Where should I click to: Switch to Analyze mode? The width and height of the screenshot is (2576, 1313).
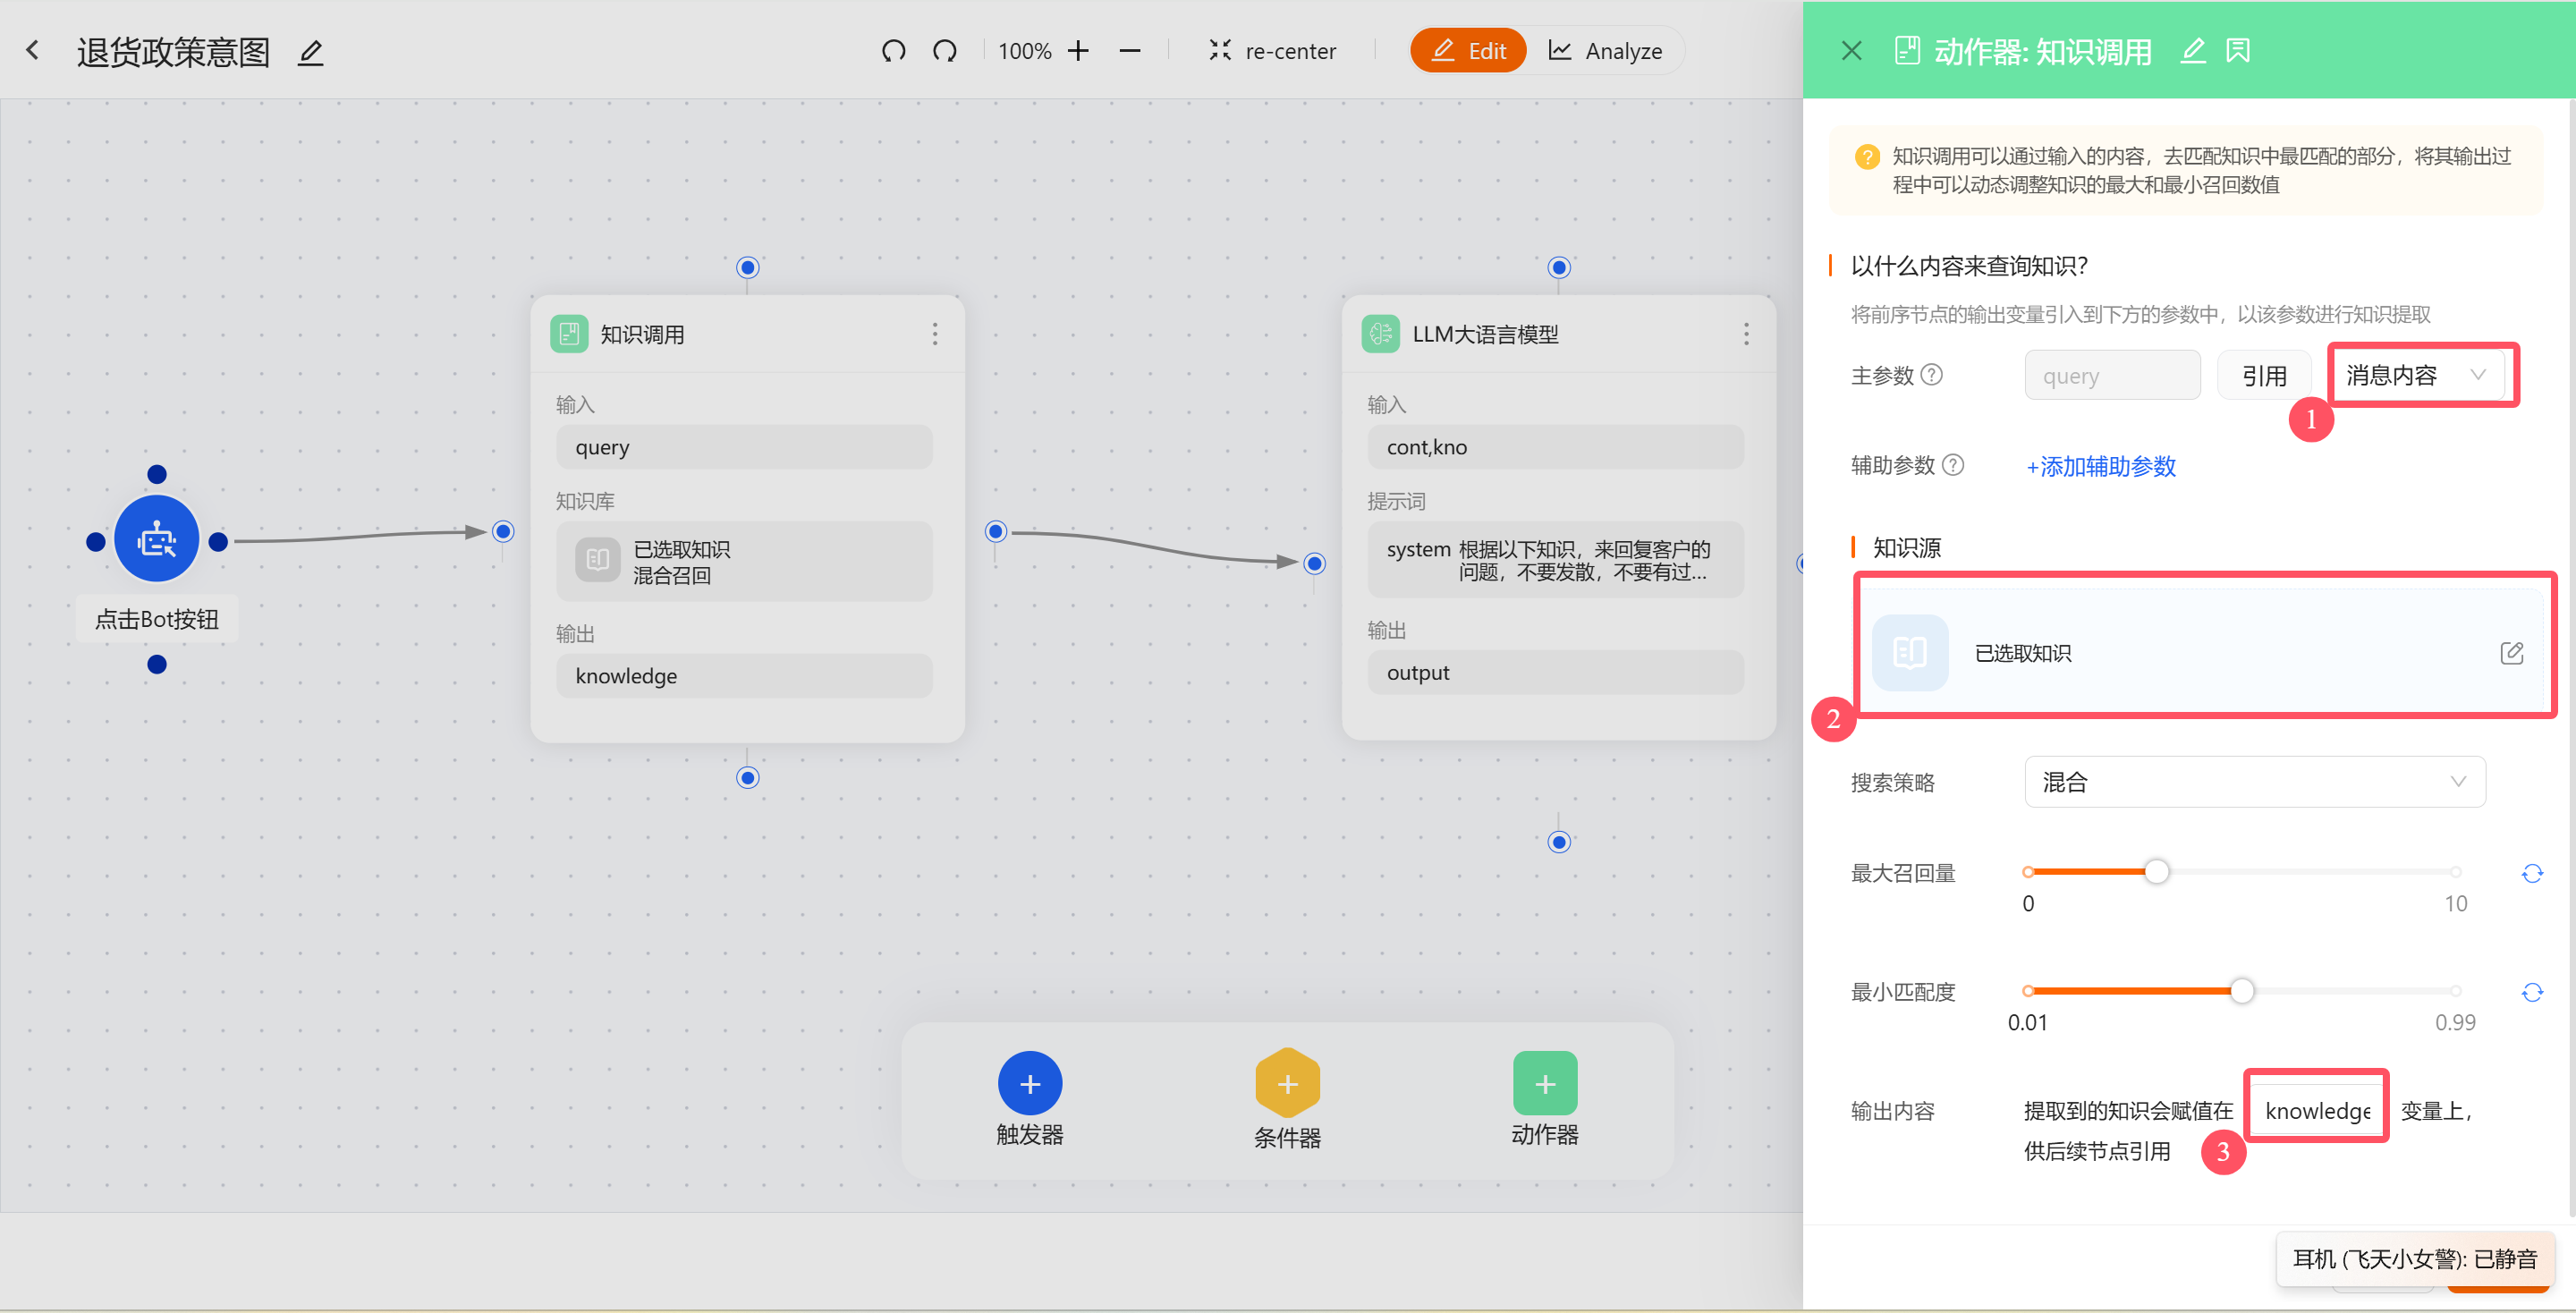point(1605,50)
